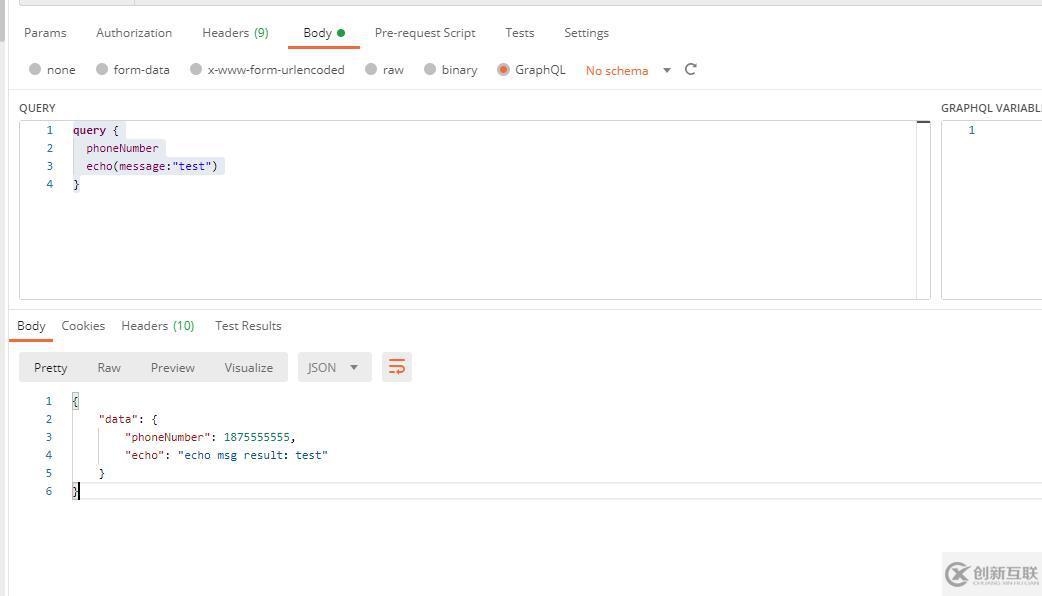Click the "query {" line in editor
This screenshot has height=596, width=1042.
tap(96, 130)
